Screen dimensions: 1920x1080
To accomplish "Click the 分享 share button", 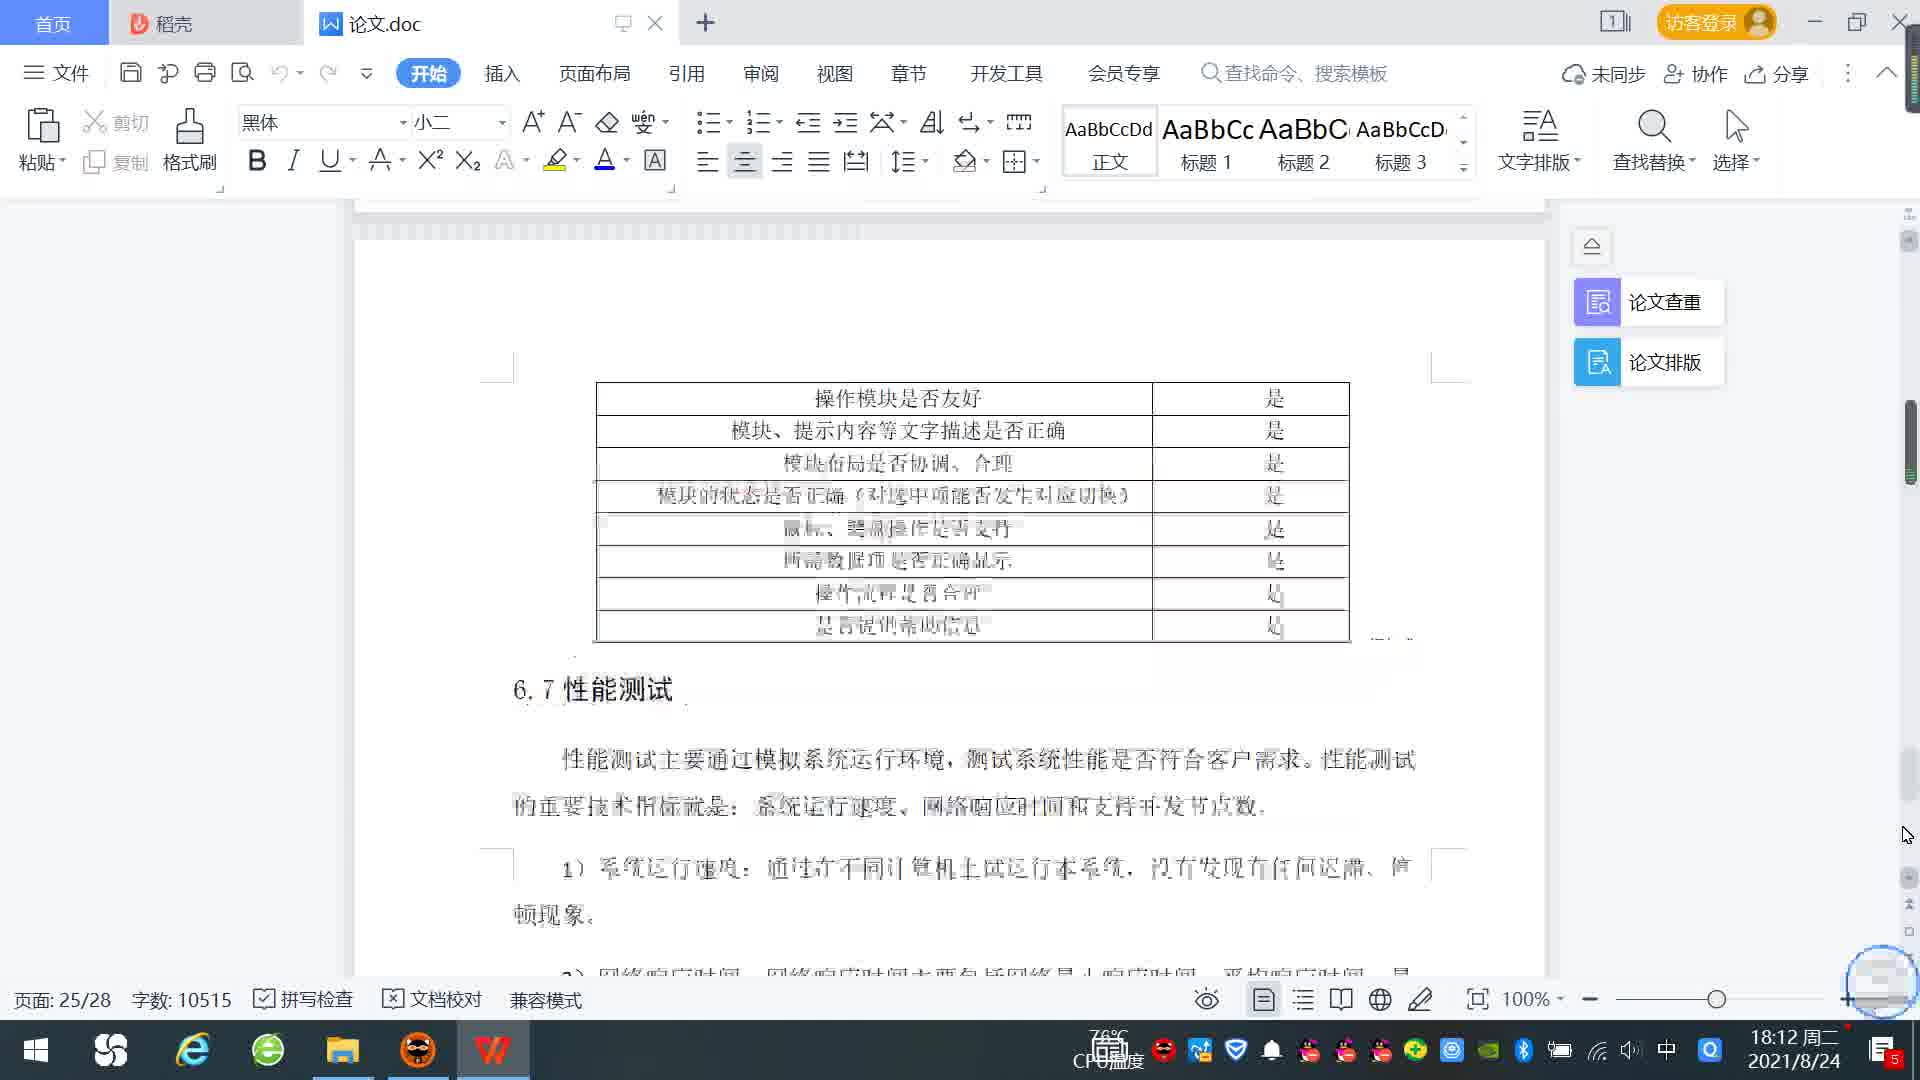I will tap(1776, 74).
